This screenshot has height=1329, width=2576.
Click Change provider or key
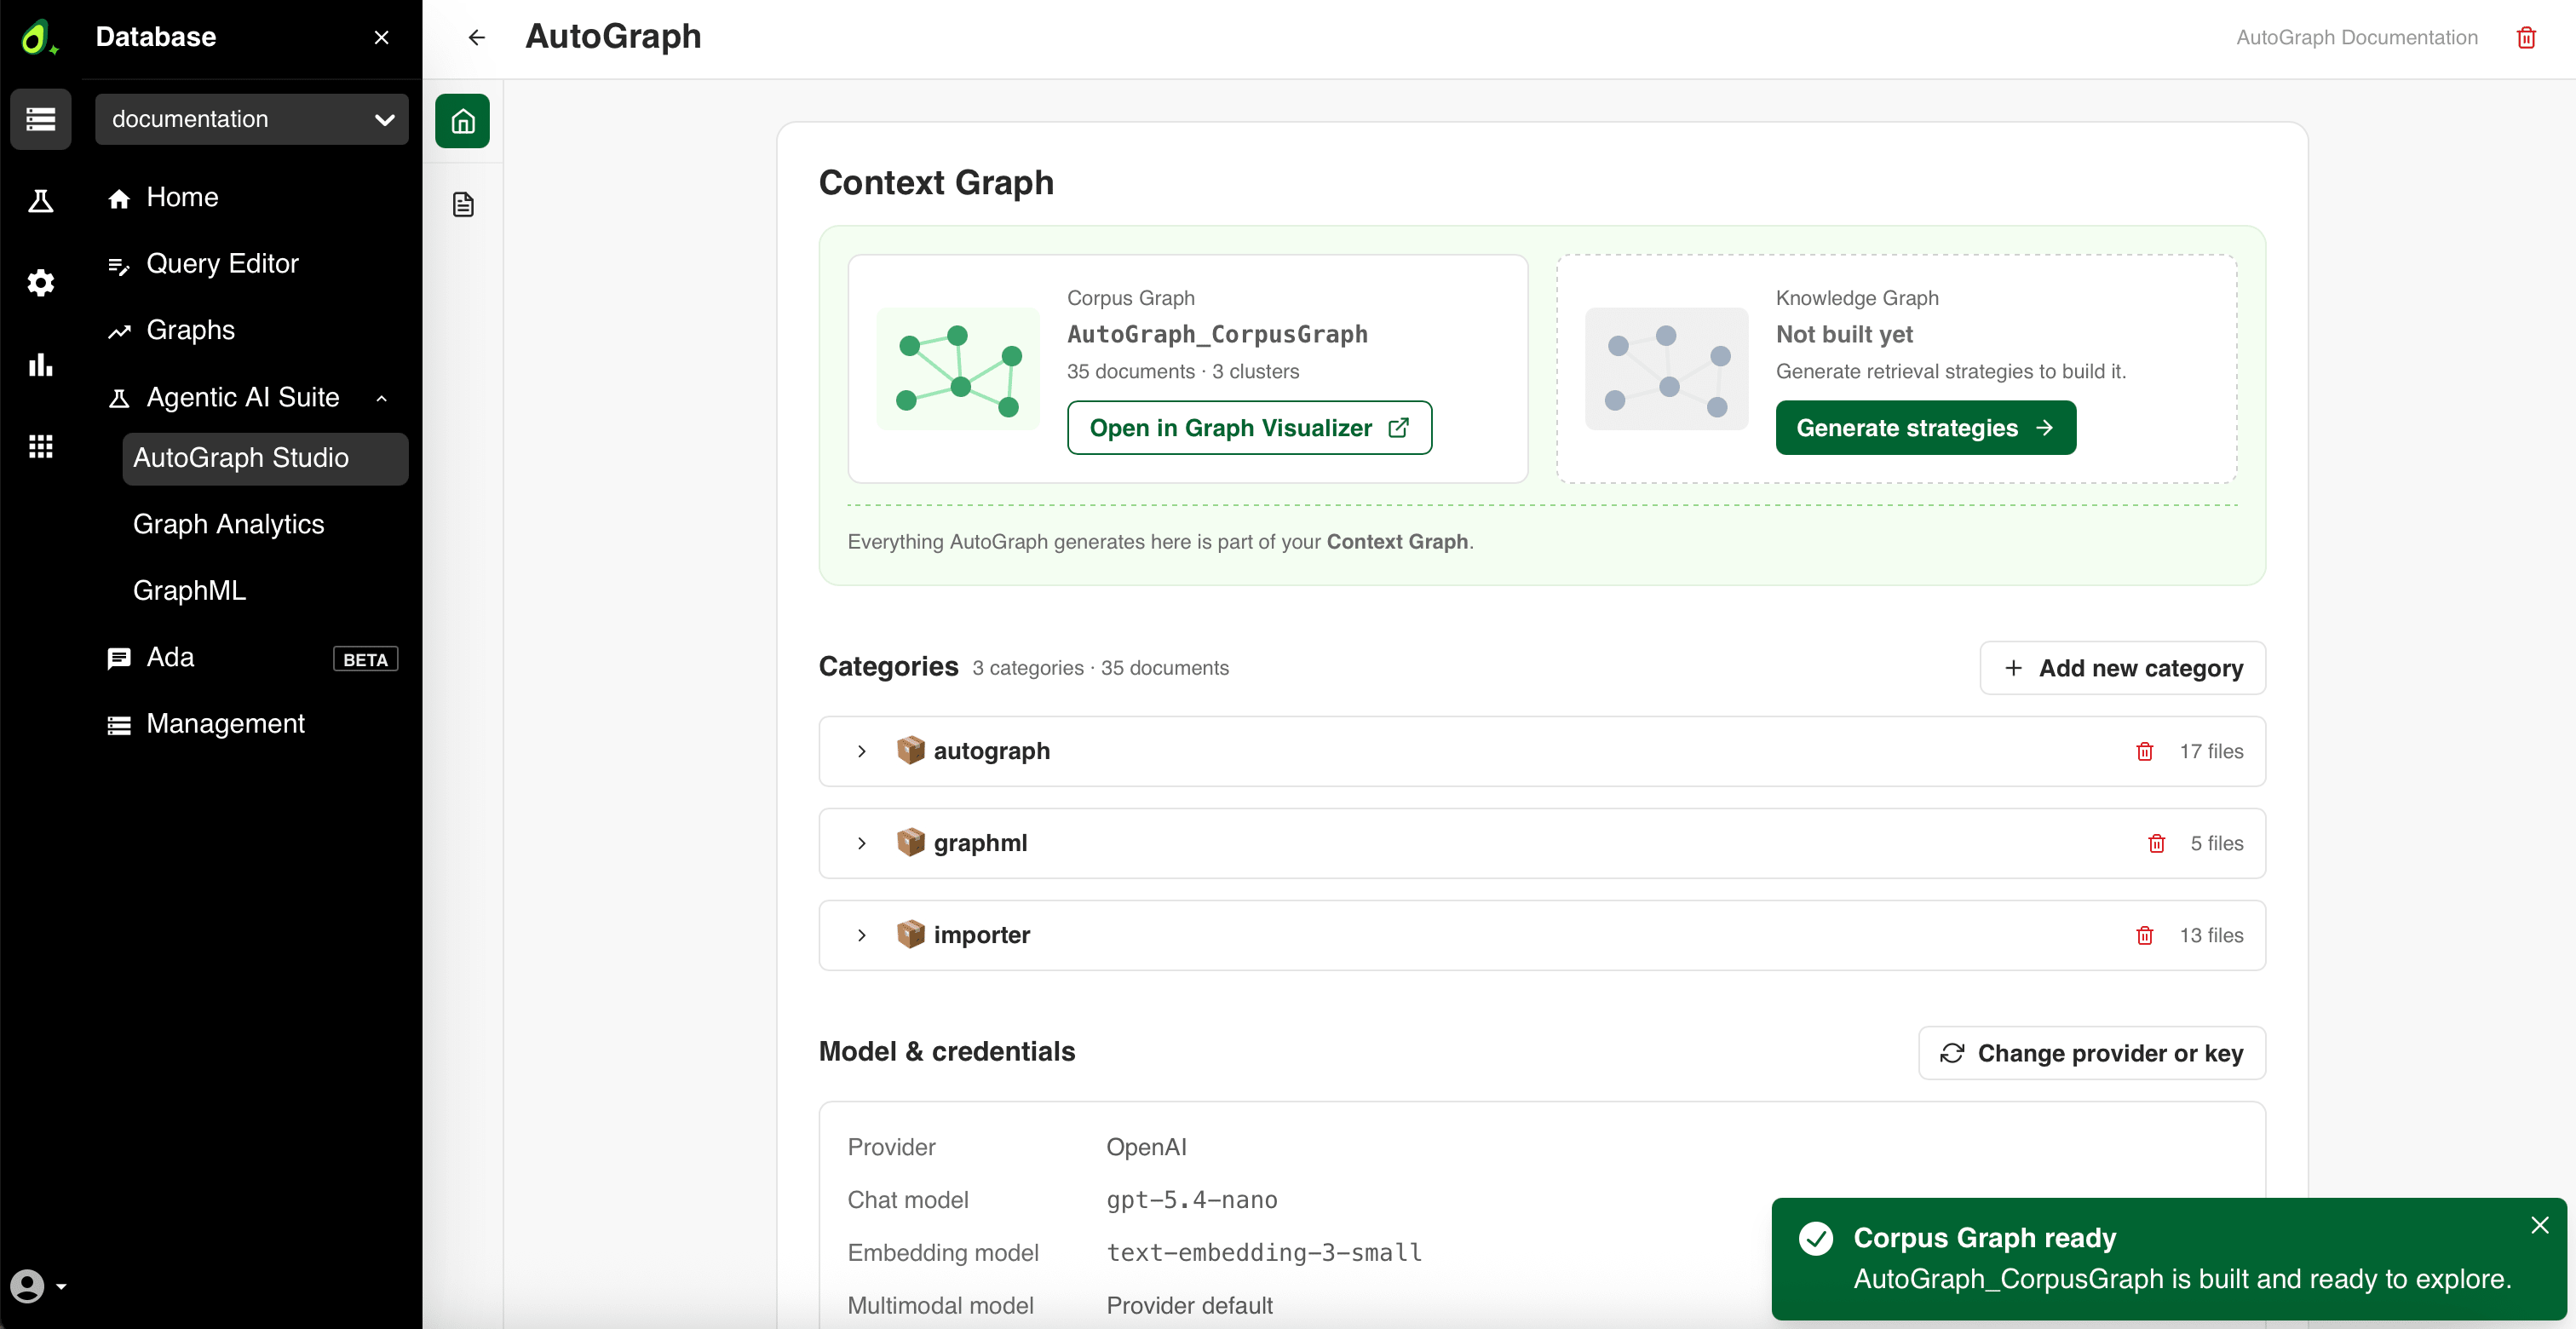tap(2091, 1053)
